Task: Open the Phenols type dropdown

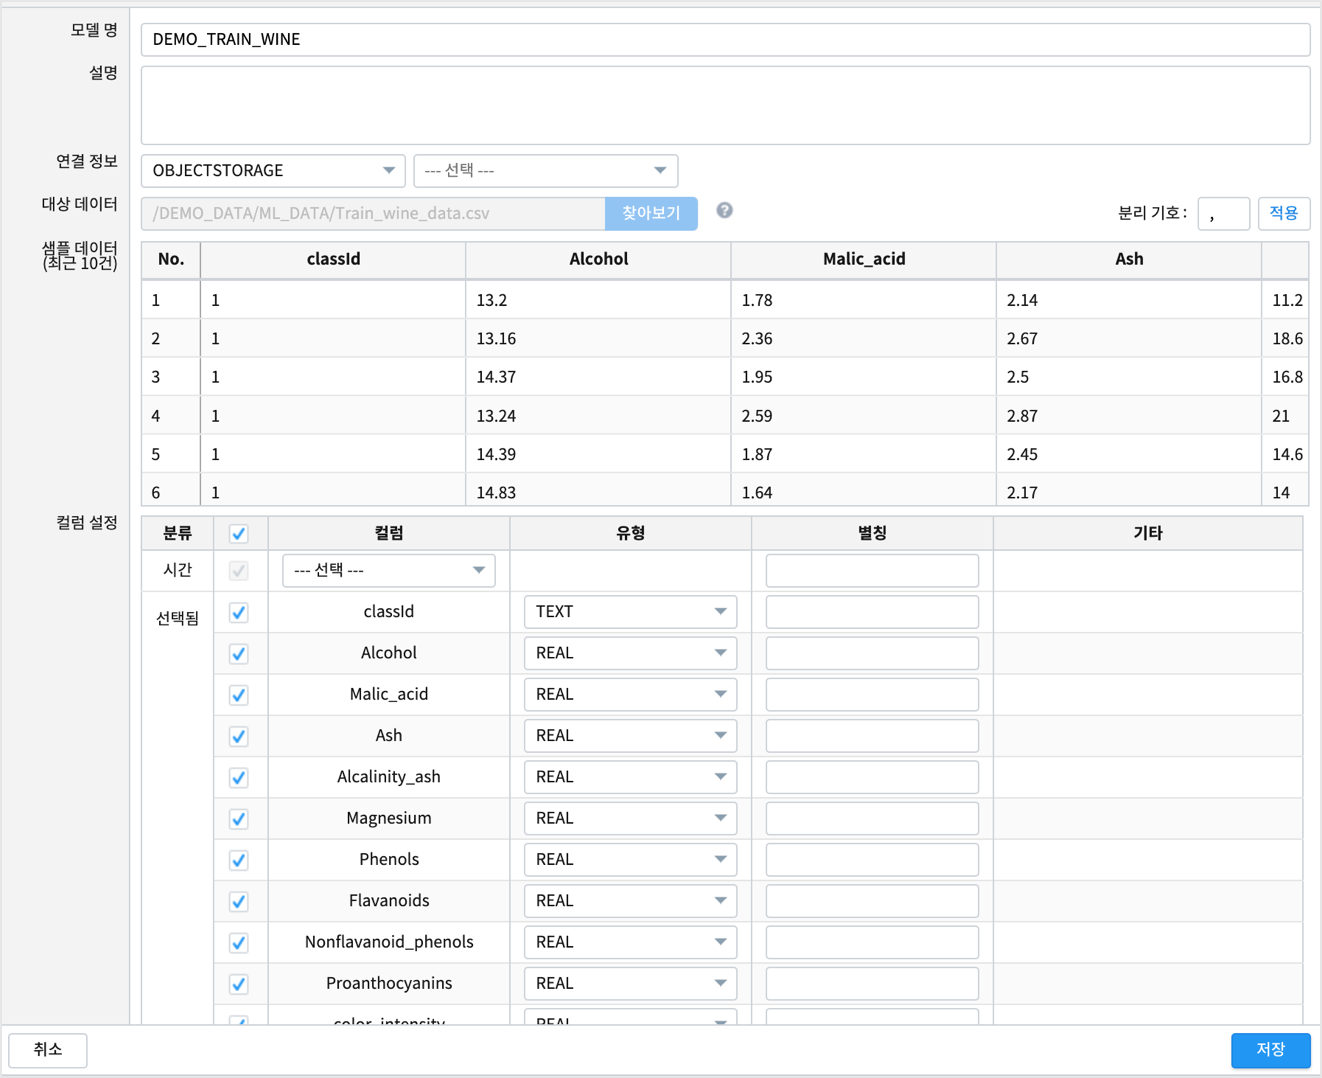Action: coord(630,860)
